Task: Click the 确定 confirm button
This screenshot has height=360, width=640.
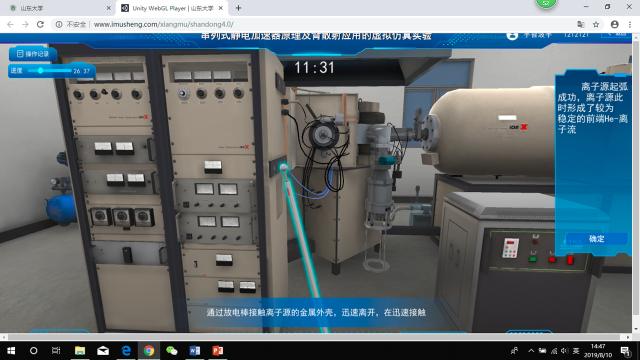Action: [x=596, y=238]
